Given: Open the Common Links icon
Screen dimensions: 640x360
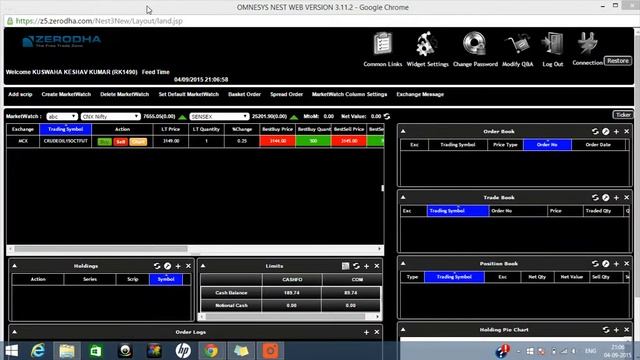Looking at the screenshot, I should point(383,44).
